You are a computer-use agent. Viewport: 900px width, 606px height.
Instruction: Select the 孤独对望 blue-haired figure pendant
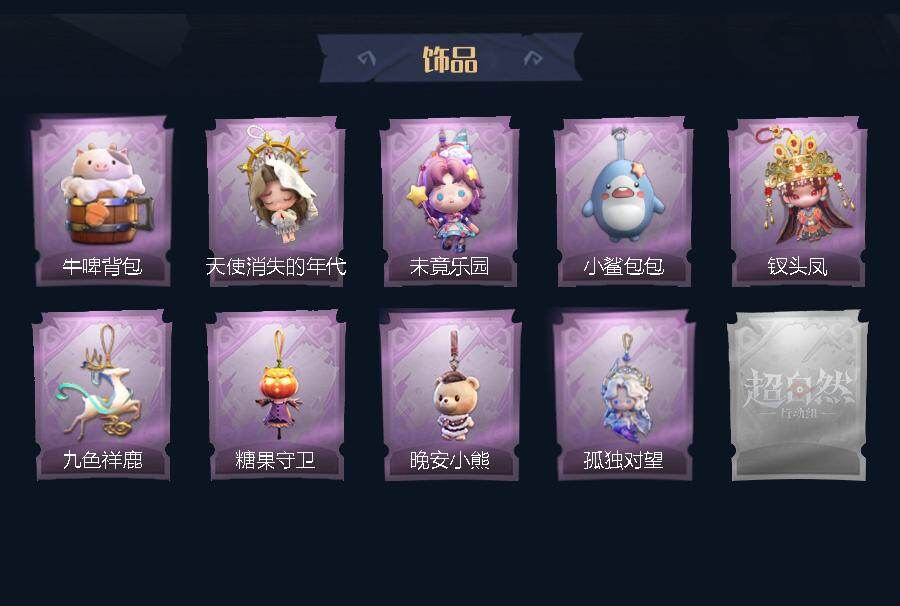[x=624, y=395]
